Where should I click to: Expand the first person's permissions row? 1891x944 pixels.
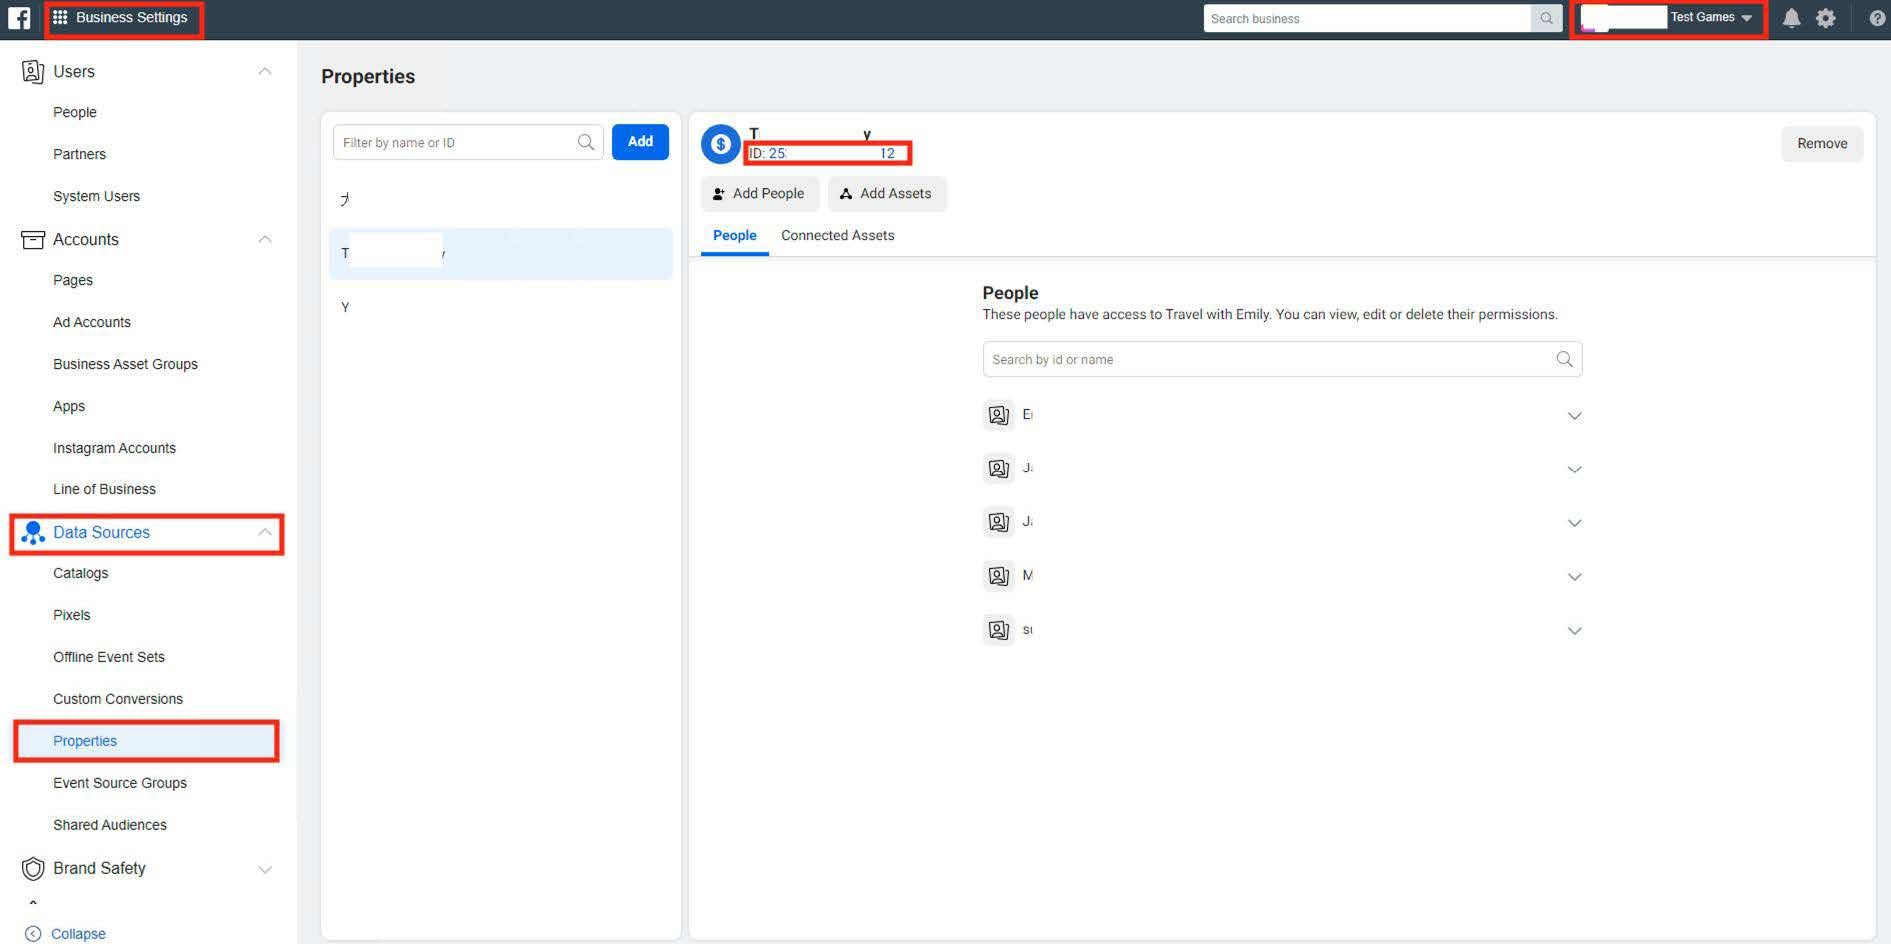[1575, 415]
